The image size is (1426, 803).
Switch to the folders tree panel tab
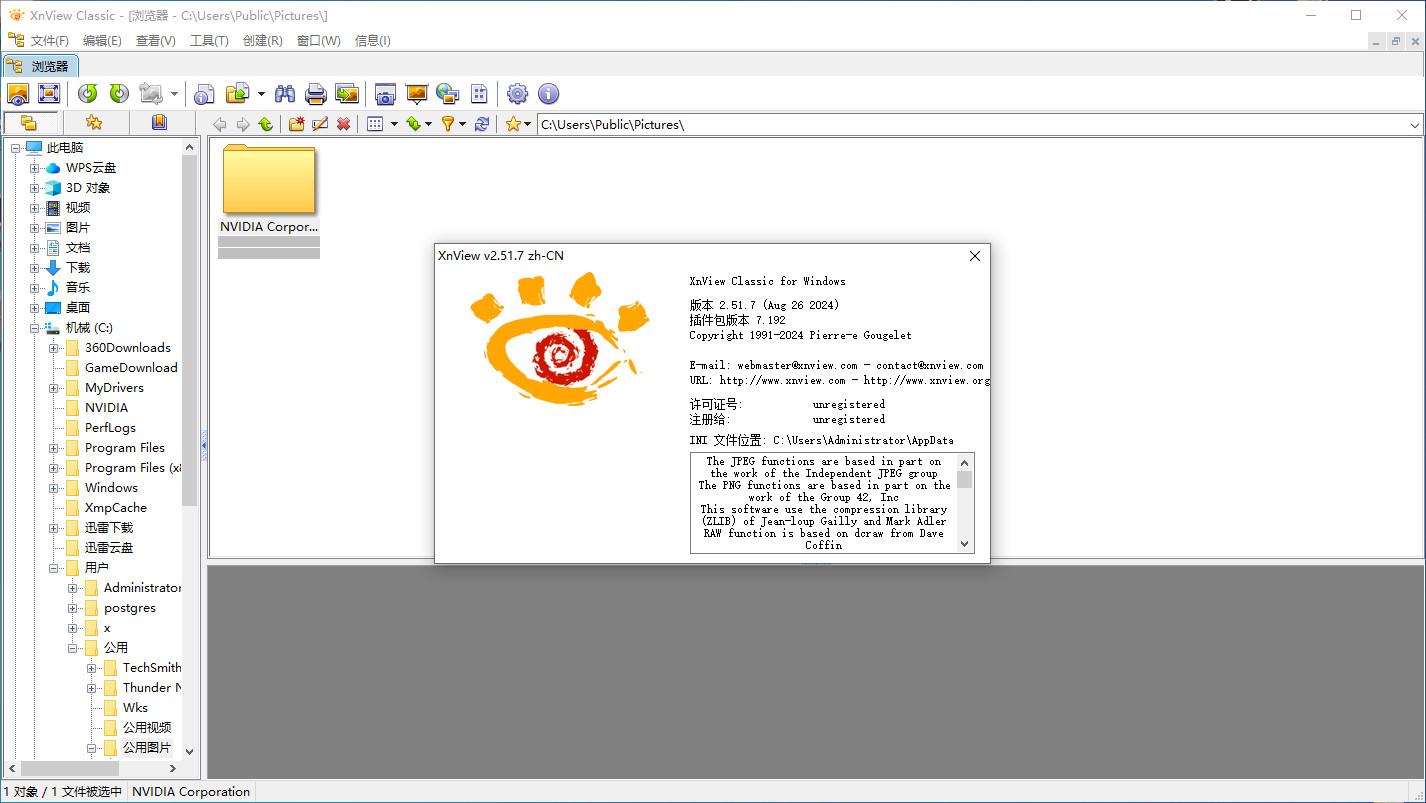[x=29, y=123]
